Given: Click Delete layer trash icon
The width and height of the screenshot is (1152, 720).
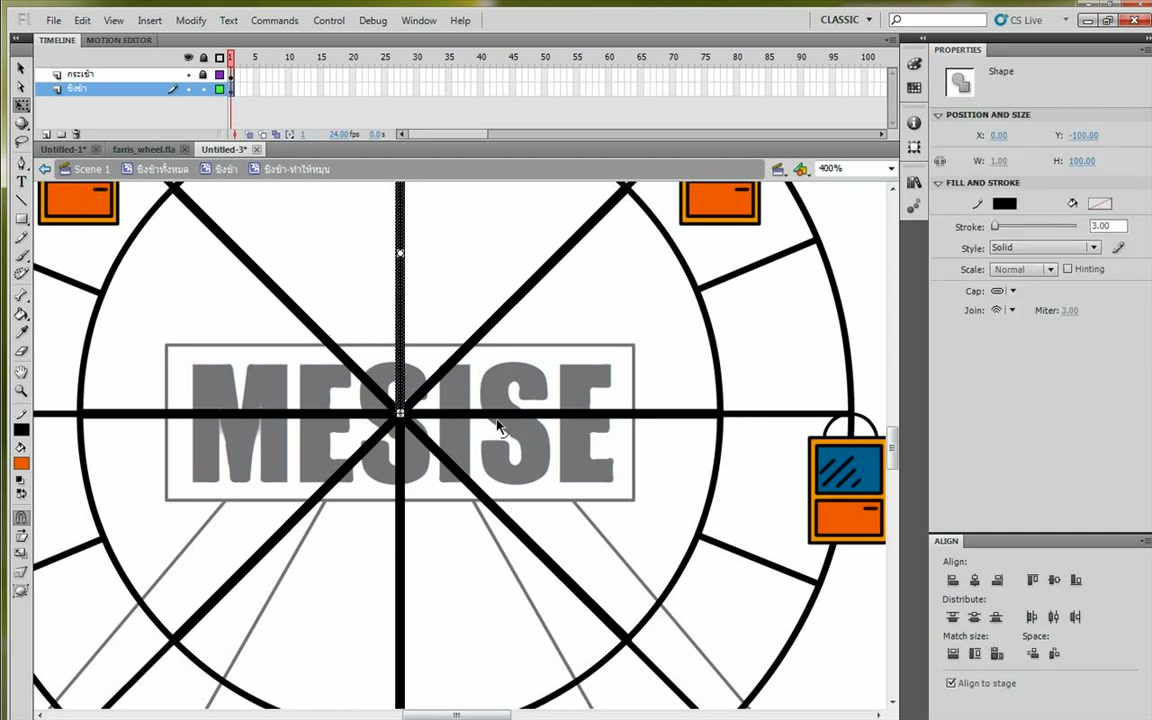Looking at the screenshot, I should 76,134.
